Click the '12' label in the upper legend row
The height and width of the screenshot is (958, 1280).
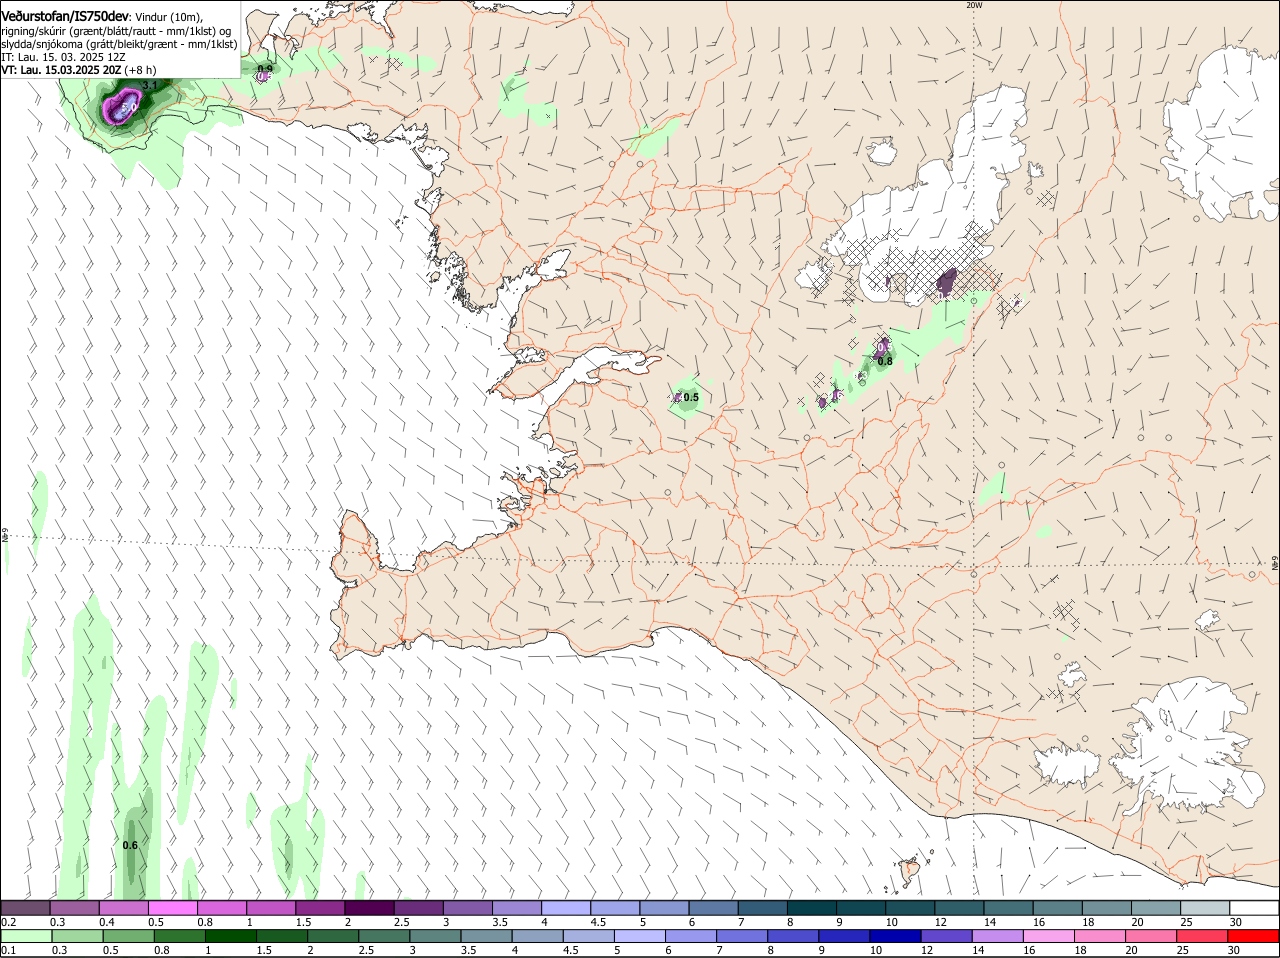pyautogui.click(x=940, y=921)
